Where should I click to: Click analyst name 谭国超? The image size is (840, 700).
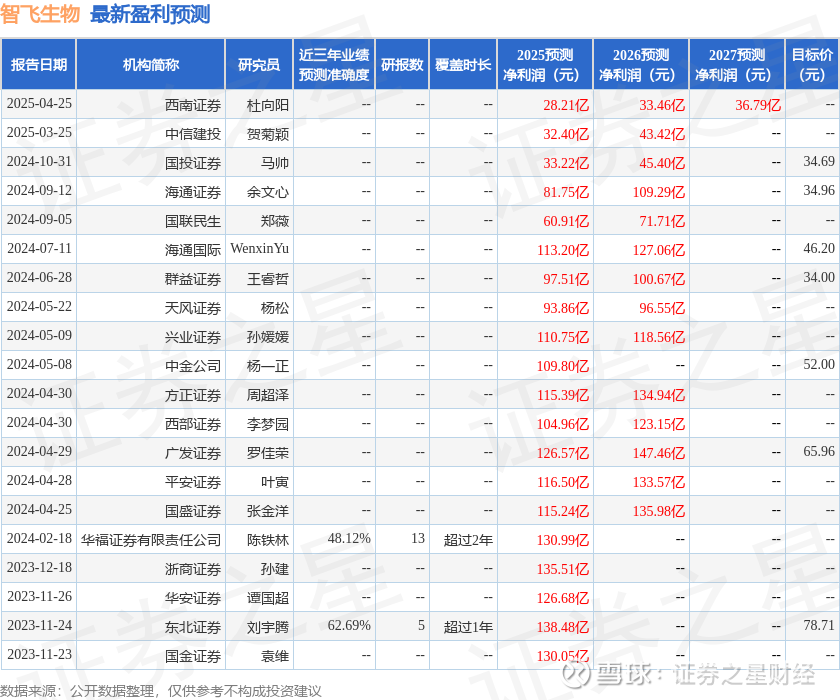(267, 598)
